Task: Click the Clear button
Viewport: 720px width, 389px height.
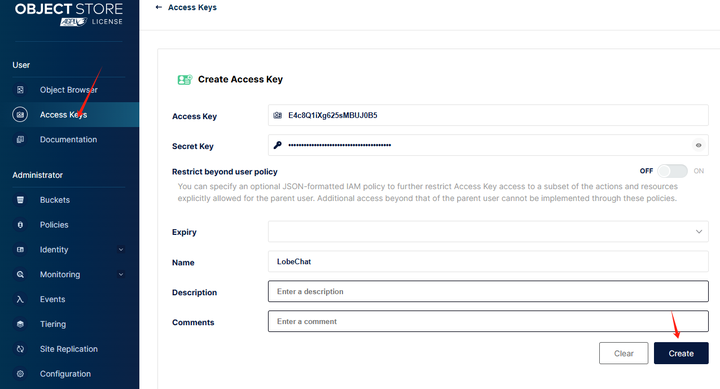Action: coord(624,353)
